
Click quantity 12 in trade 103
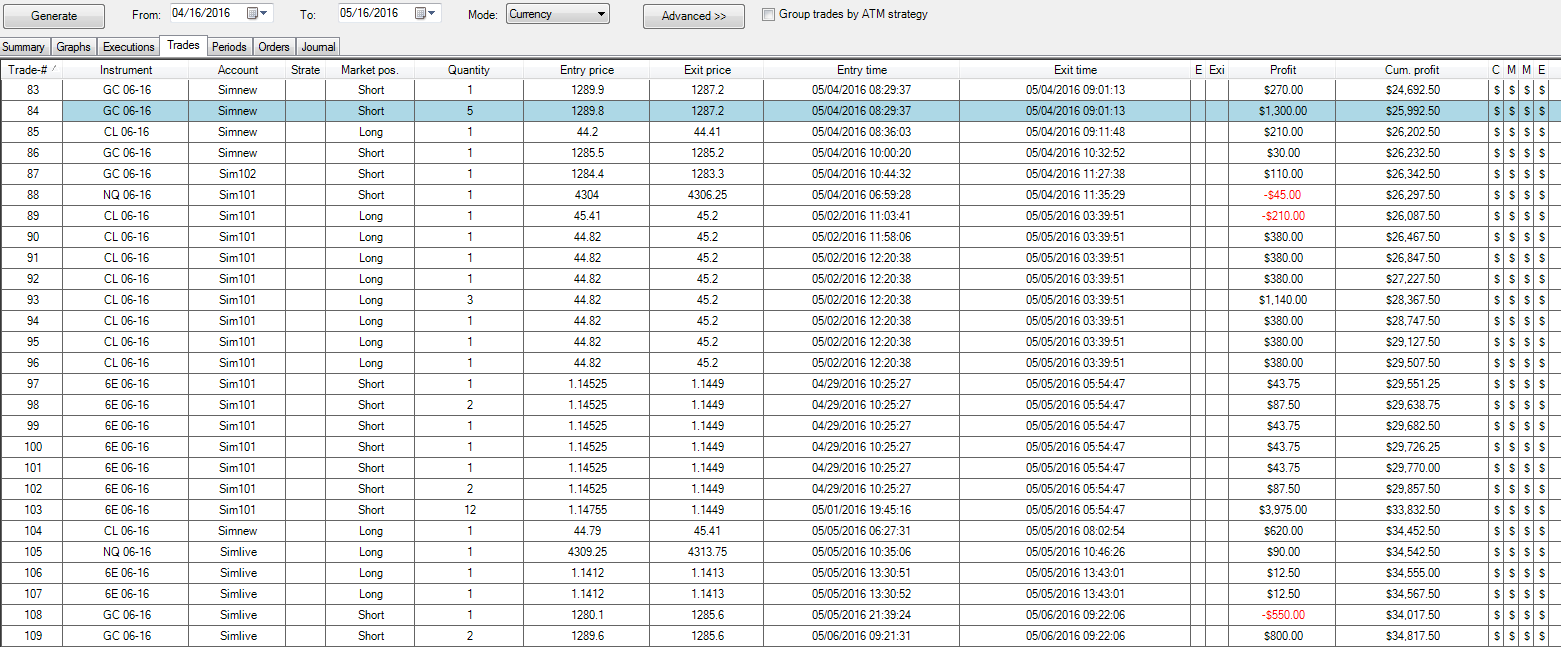(x=469, y=510)
